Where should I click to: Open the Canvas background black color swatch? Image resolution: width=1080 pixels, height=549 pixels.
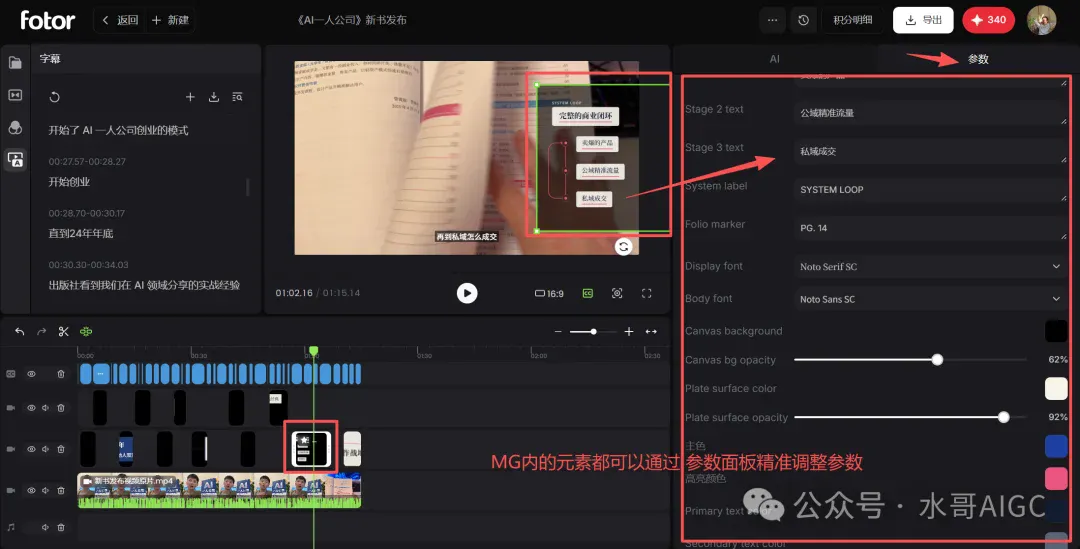click(1056, 331)
